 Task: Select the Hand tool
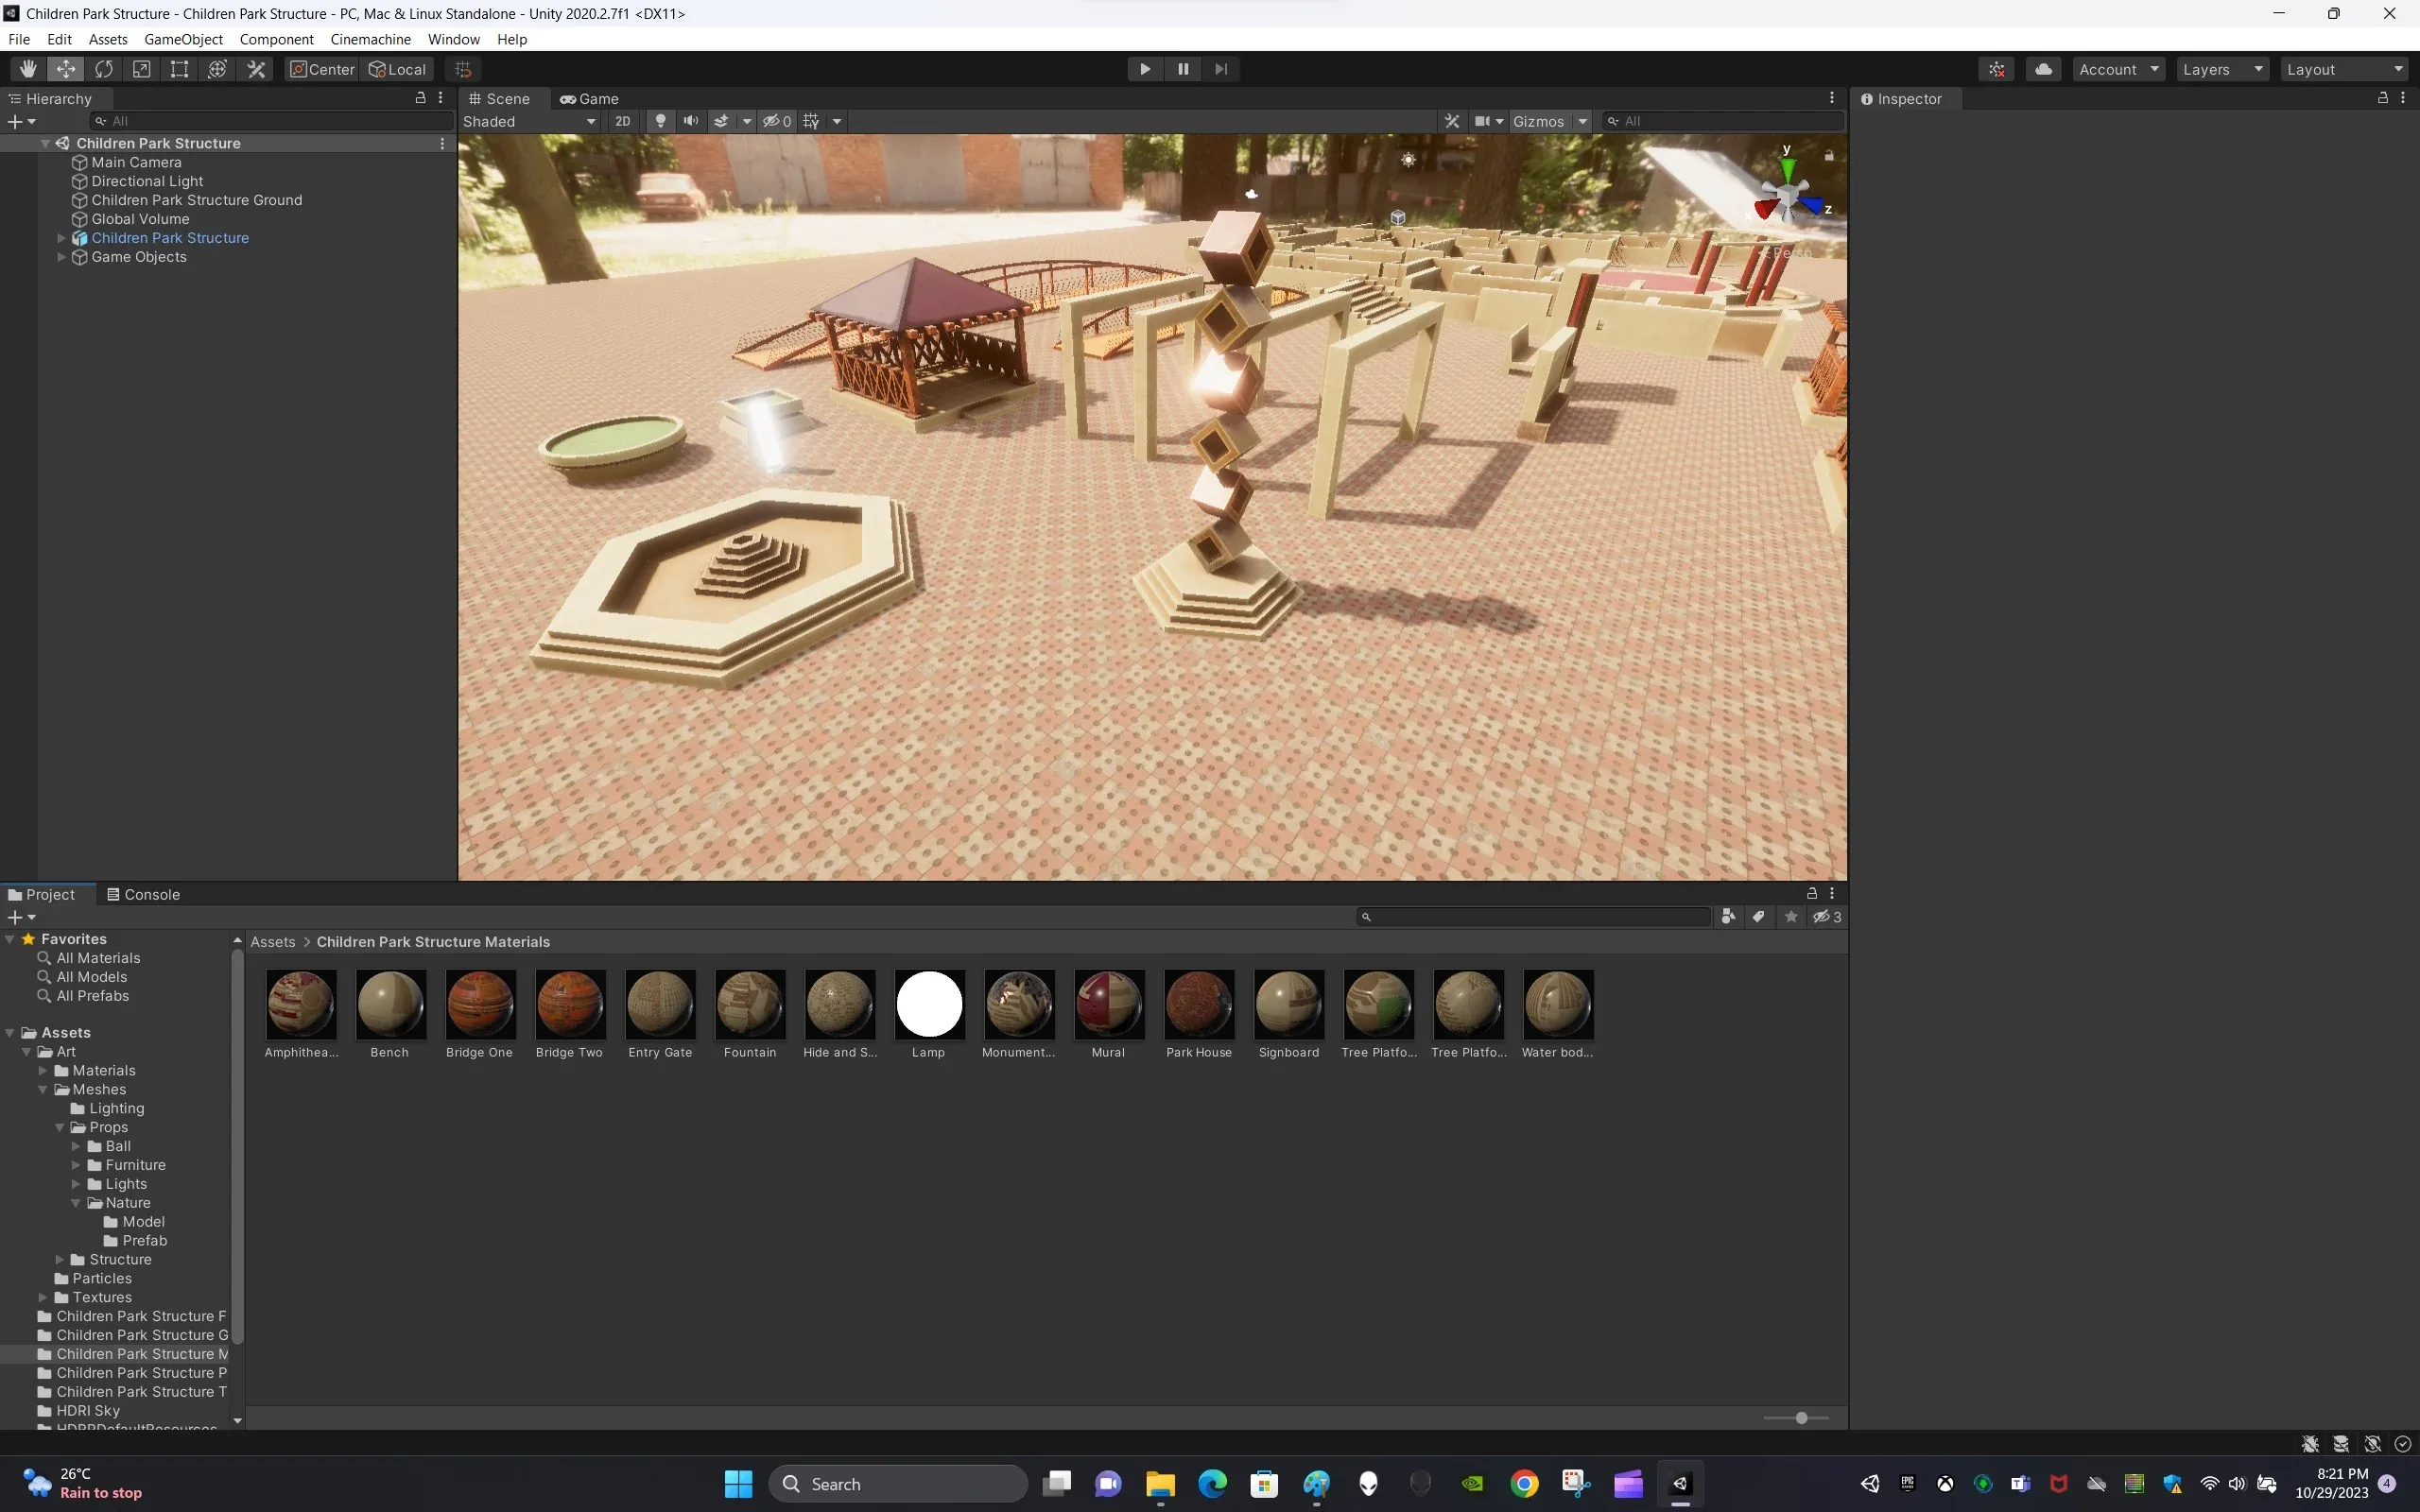28,69
